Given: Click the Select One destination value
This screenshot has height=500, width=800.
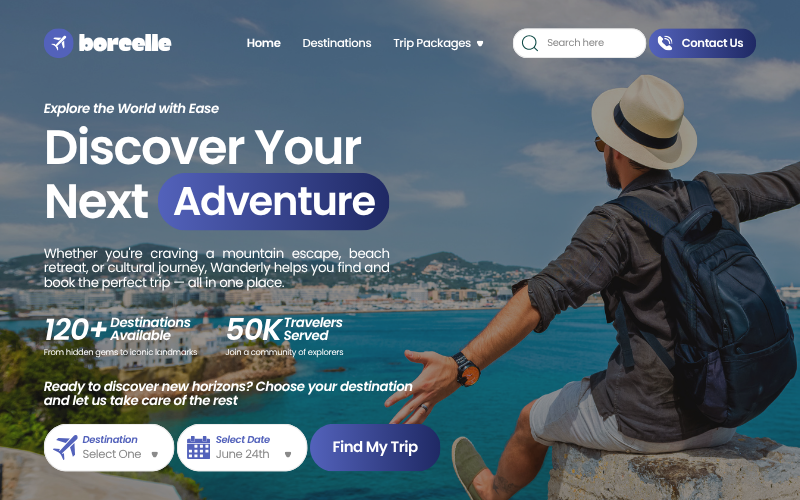Looking at the screenshot, I should click(x=112, y=454).
